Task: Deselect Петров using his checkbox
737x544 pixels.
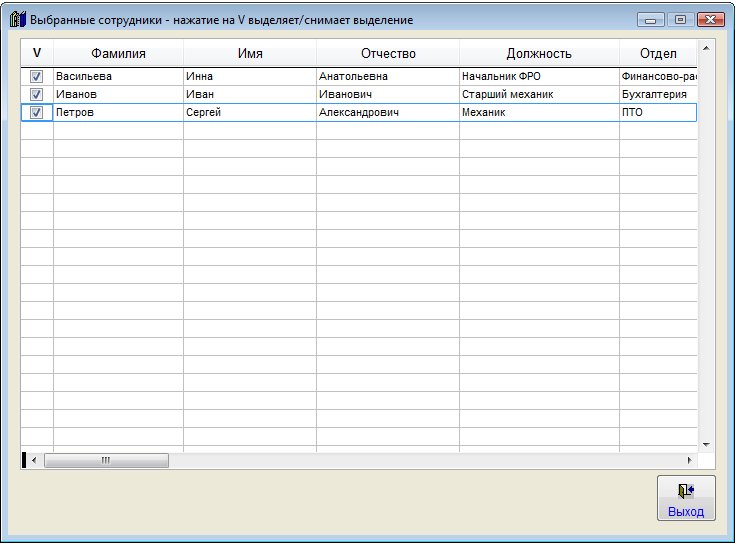Action: click(x=37, y=113)
